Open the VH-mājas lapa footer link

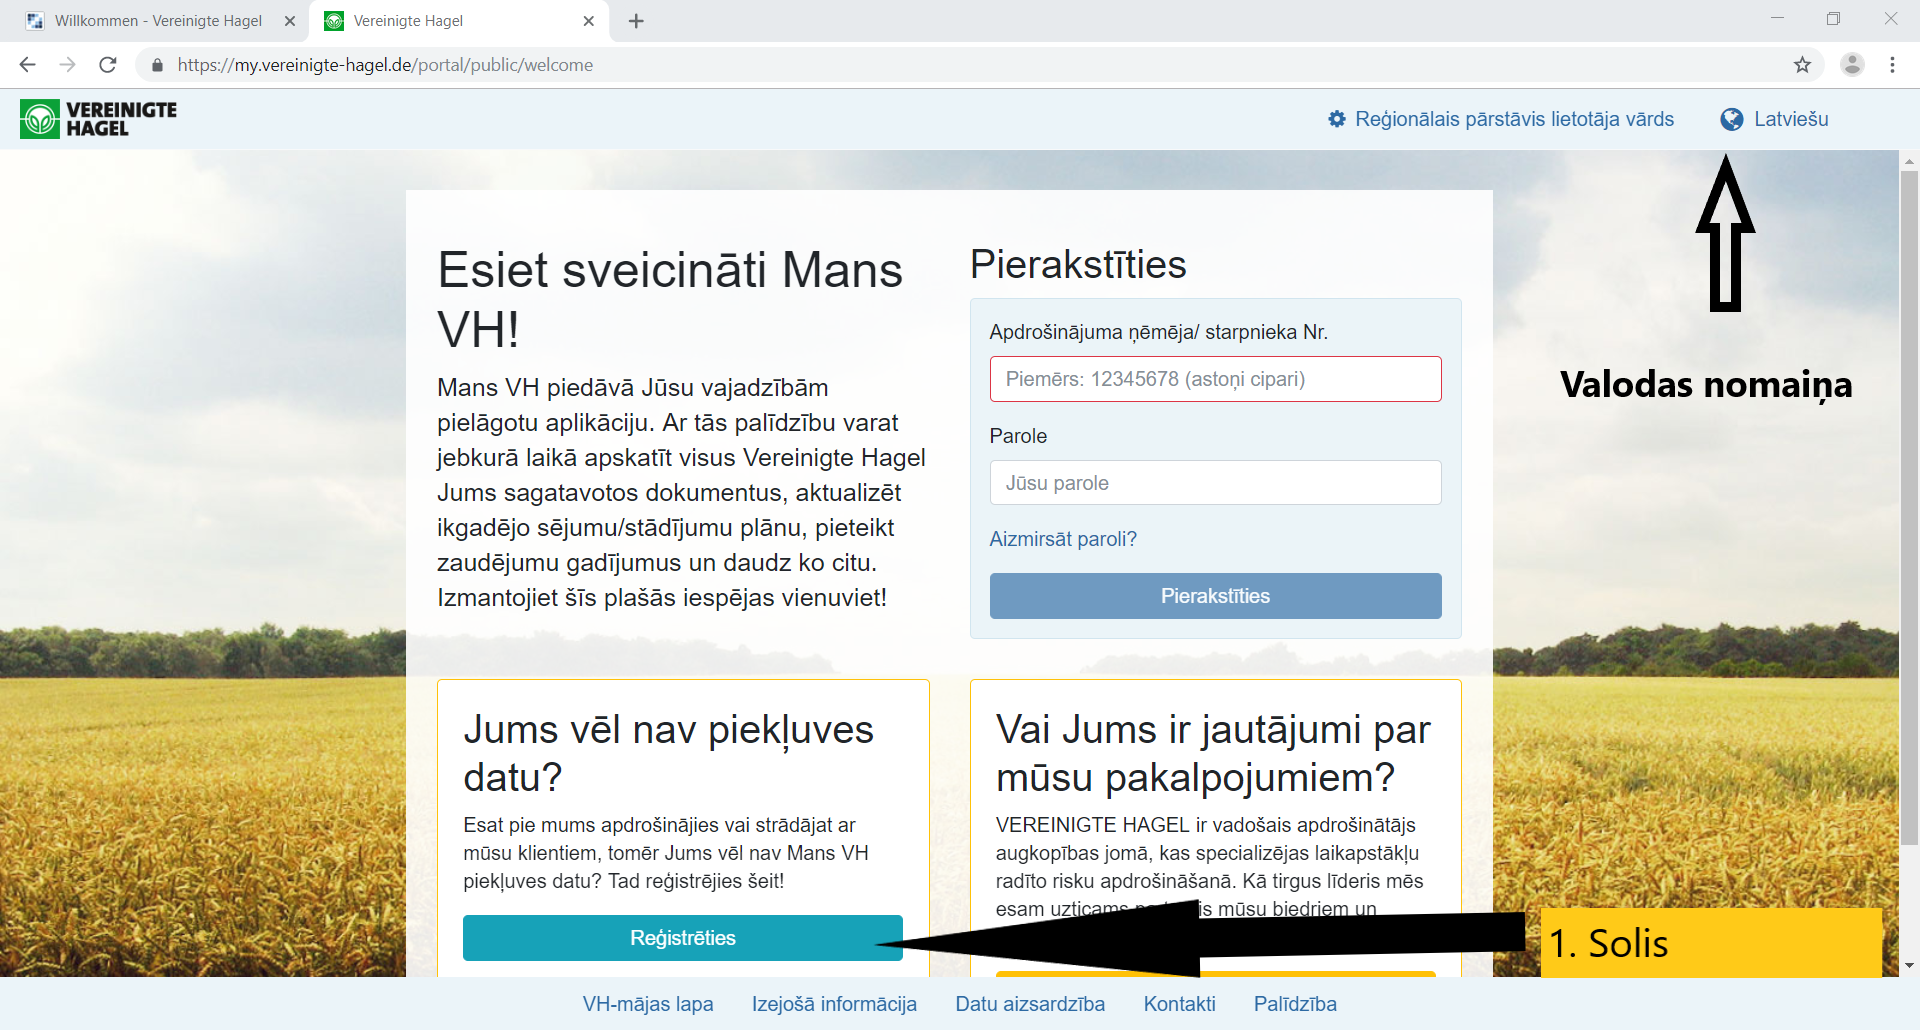click(x=648, y=1004)
